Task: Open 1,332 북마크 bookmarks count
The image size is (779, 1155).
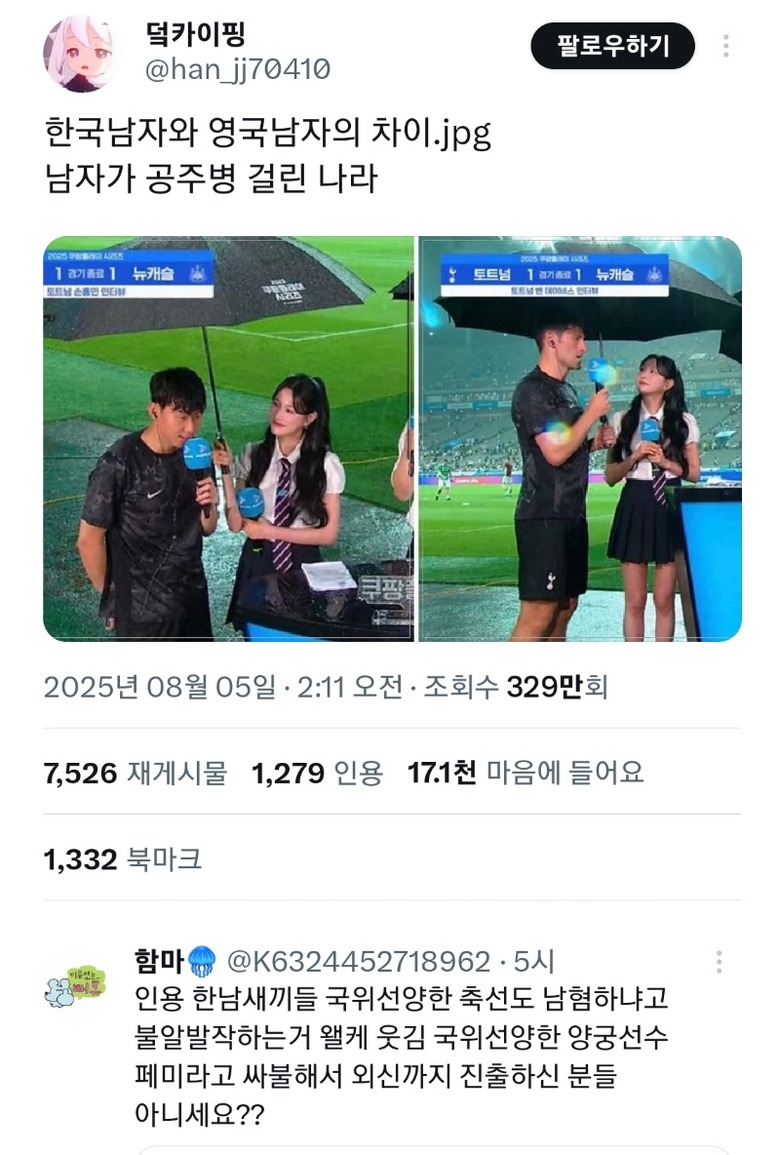Action: [122, 859]
